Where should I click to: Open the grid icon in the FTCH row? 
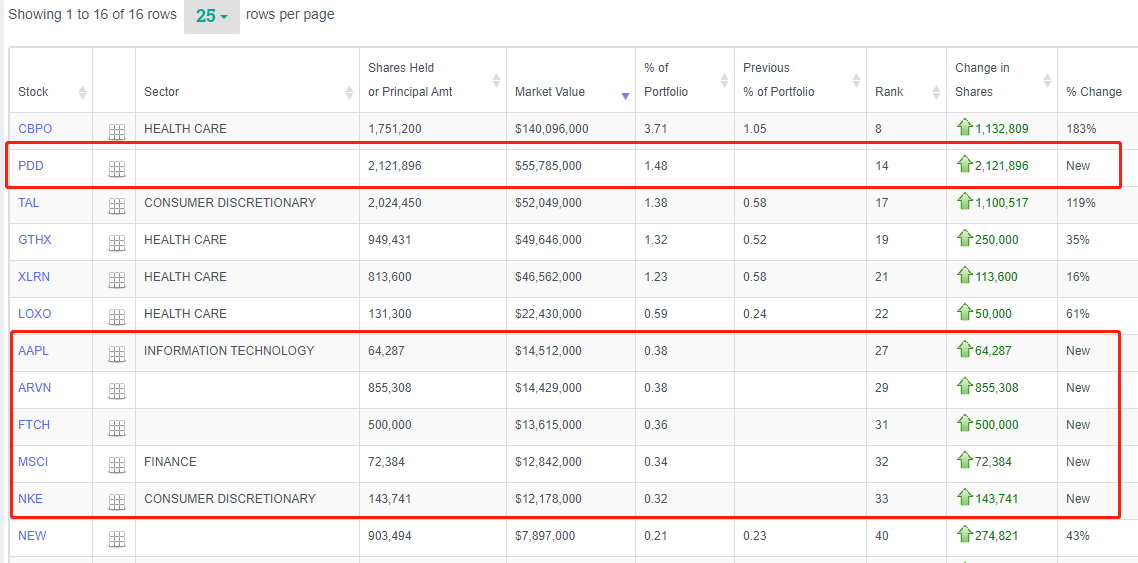(117, 428)
